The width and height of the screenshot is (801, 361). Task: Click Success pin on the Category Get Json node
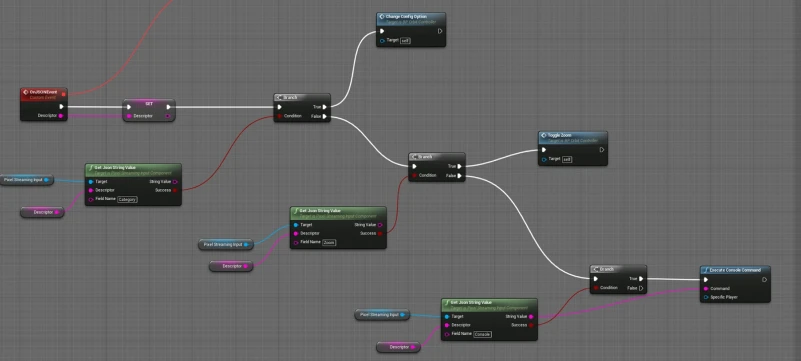pyautogui.click(x=175, y=190)
